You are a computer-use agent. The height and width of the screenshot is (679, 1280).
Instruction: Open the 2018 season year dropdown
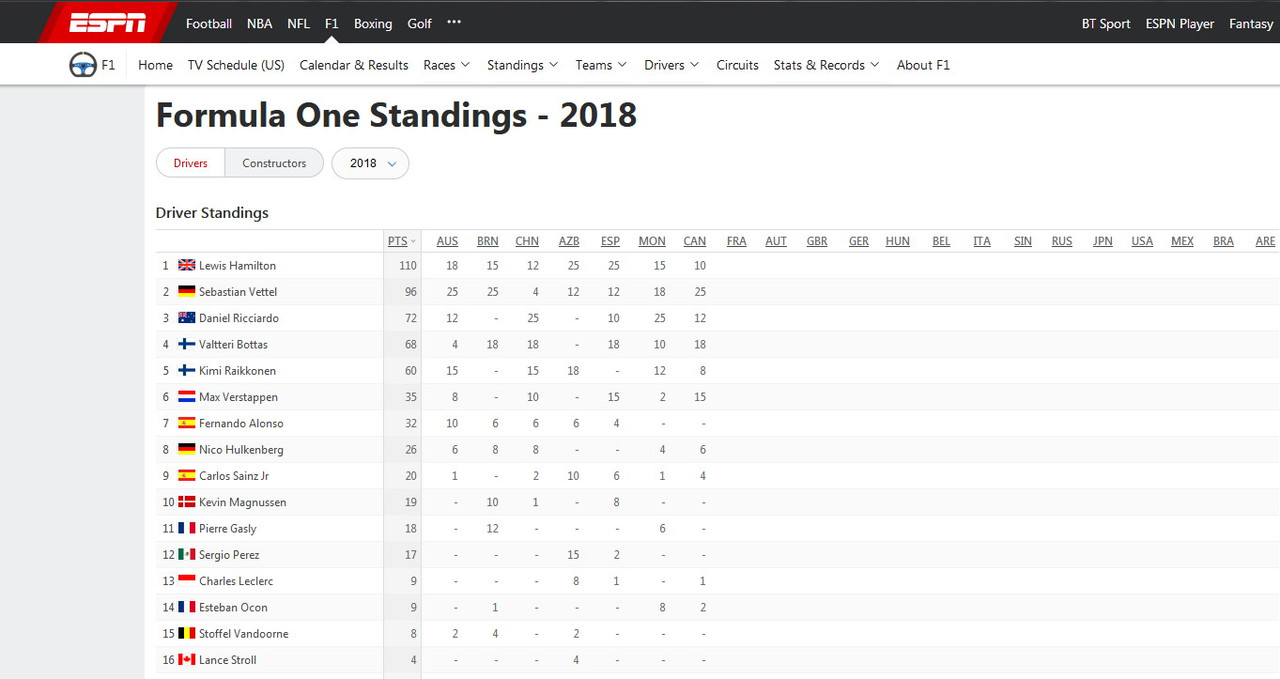(x=370, y=163)
